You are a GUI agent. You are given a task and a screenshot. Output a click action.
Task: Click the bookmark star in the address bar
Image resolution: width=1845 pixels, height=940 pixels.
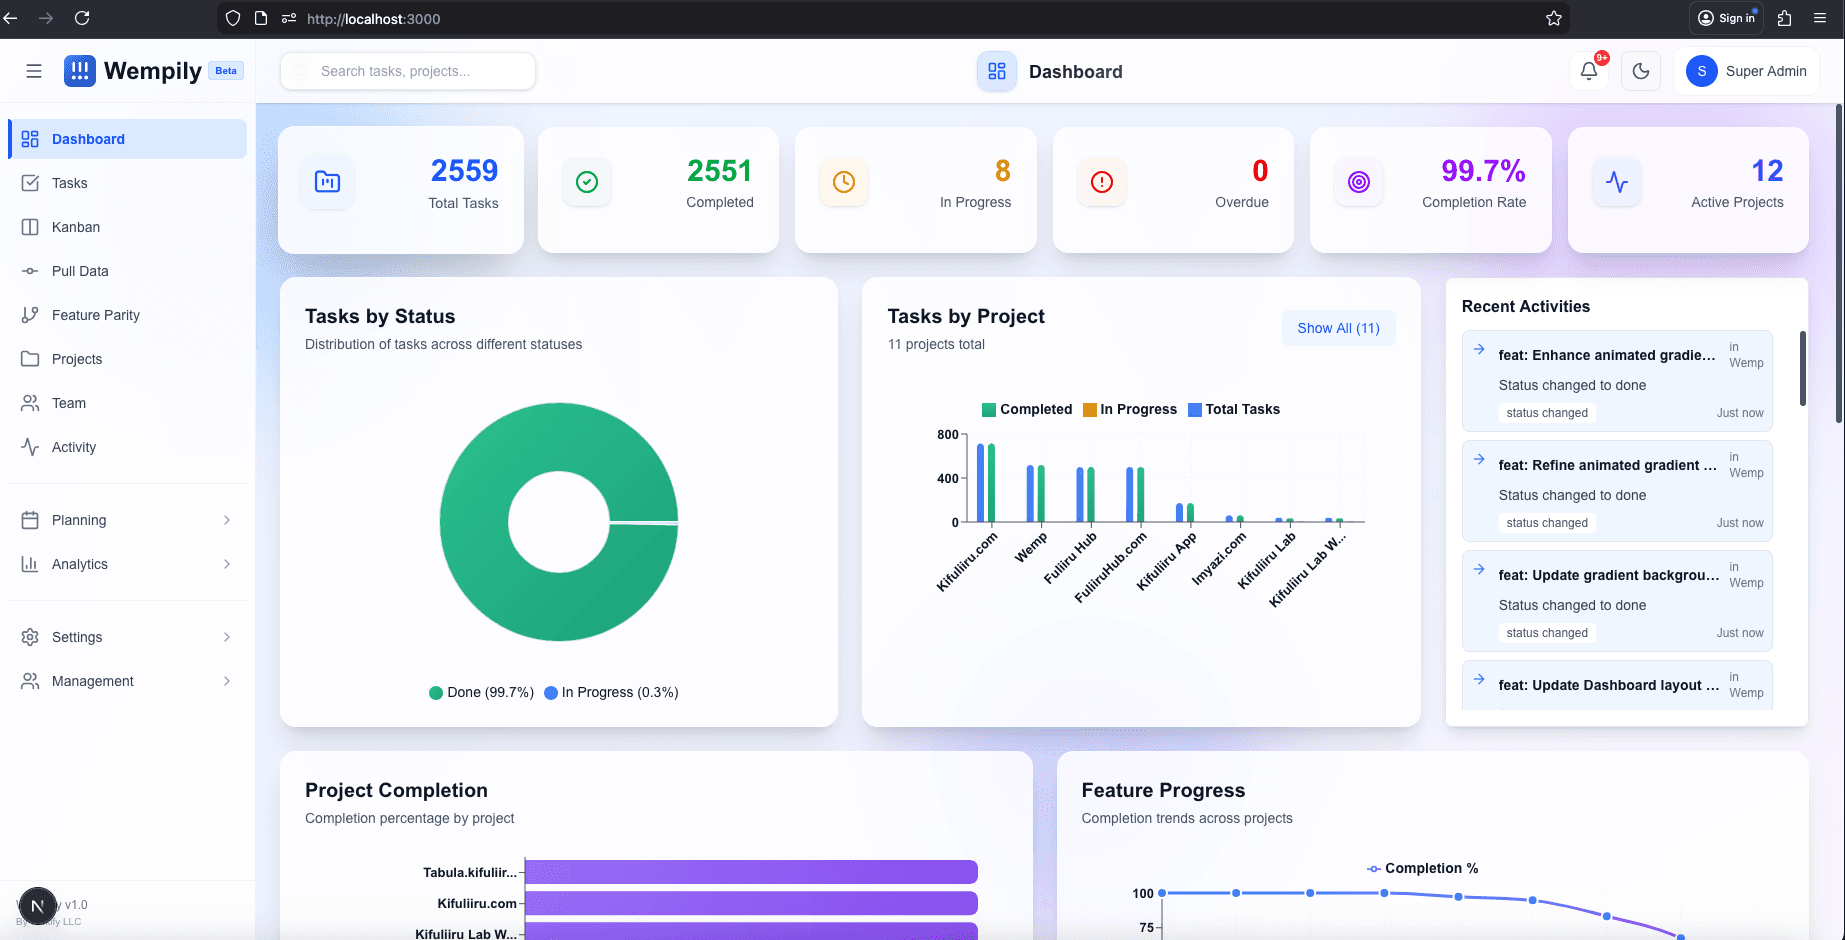pos(1553,18)
